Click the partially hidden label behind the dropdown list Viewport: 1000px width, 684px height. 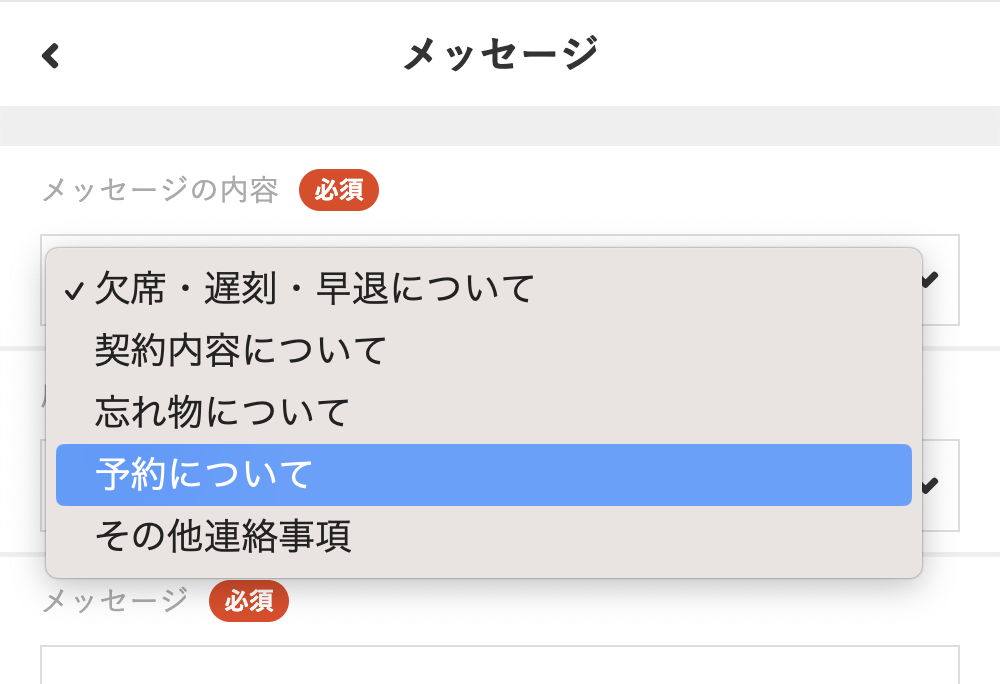(42, 393)
